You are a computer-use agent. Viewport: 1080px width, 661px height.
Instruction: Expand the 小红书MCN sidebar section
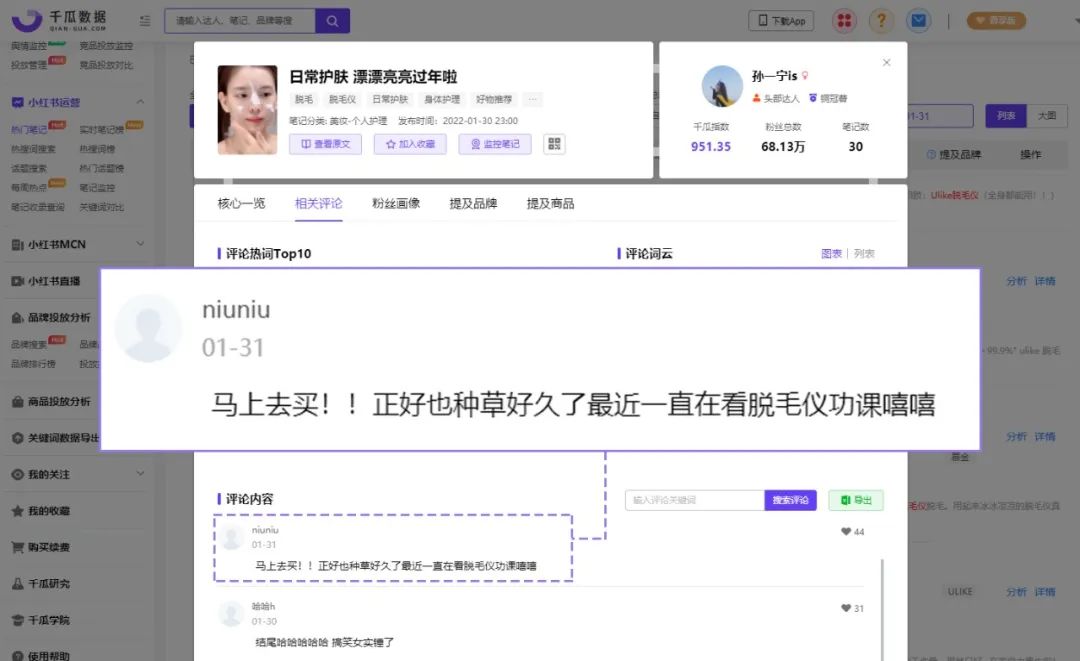pos(140,243)
